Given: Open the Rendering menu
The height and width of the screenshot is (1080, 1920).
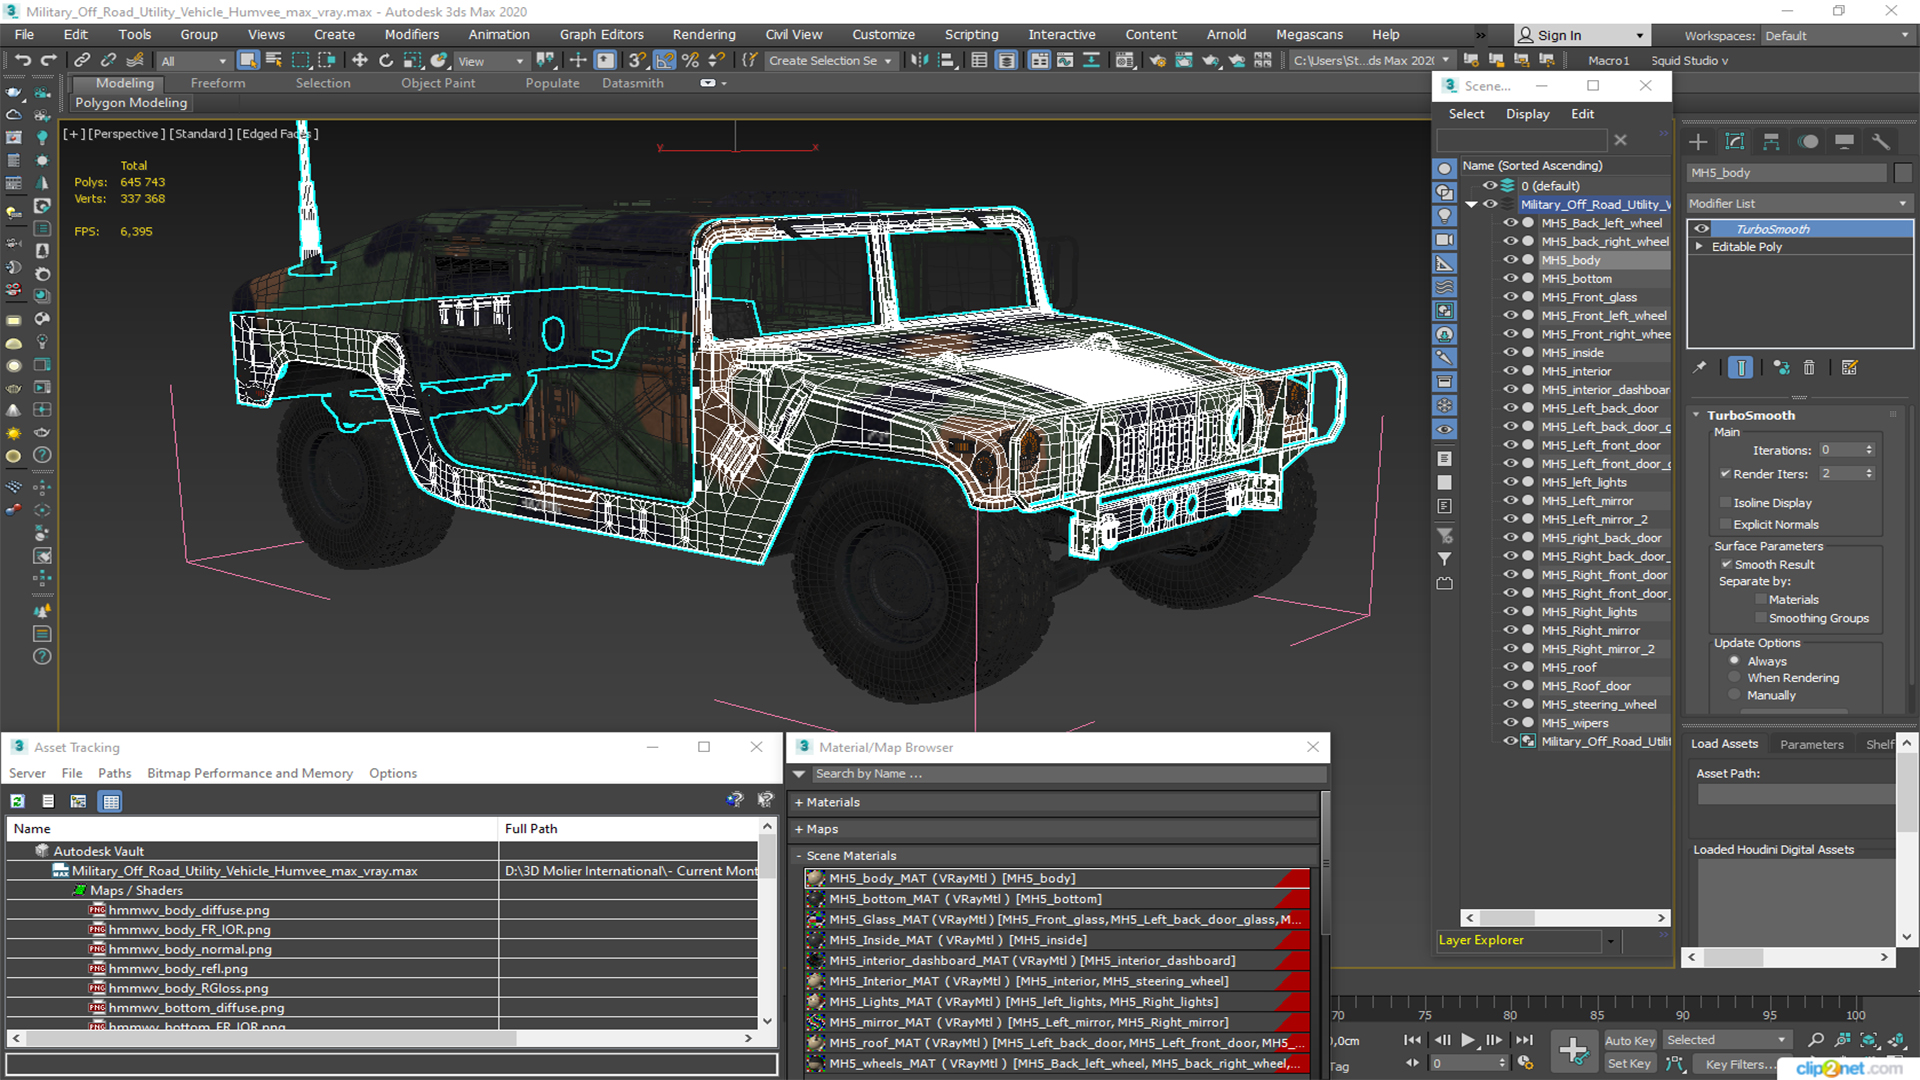Looking at the screenshot, I should pos(703,35).
